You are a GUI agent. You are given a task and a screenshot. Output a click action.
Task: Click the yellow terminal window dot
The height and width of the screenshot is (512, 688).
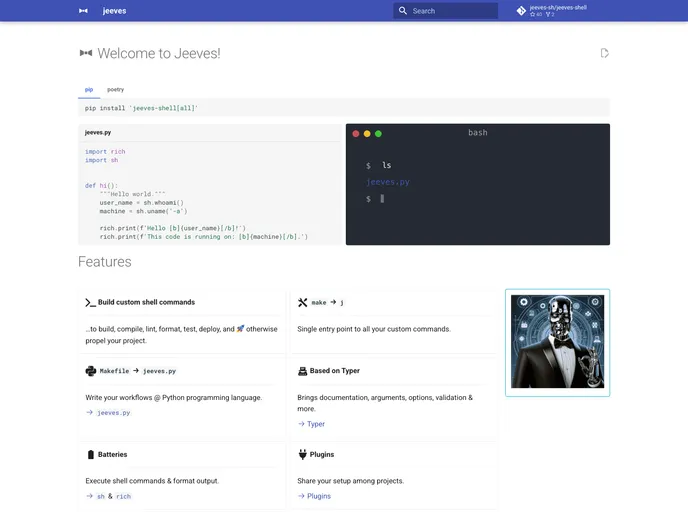pos(367,134)
